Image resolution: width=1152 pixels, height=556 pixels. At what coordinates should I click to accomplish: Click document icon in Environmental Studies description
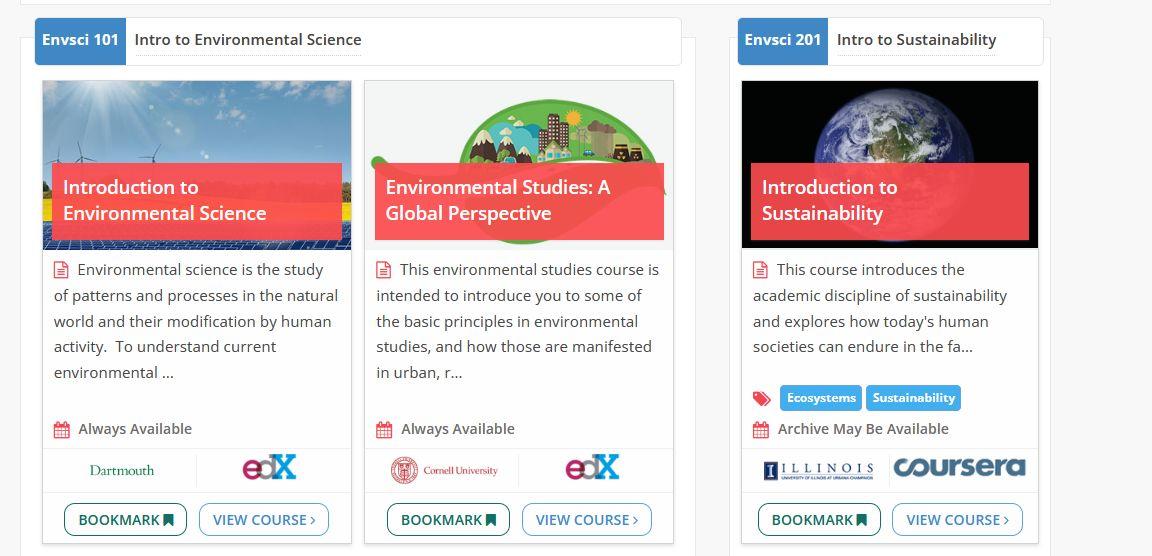384,270
